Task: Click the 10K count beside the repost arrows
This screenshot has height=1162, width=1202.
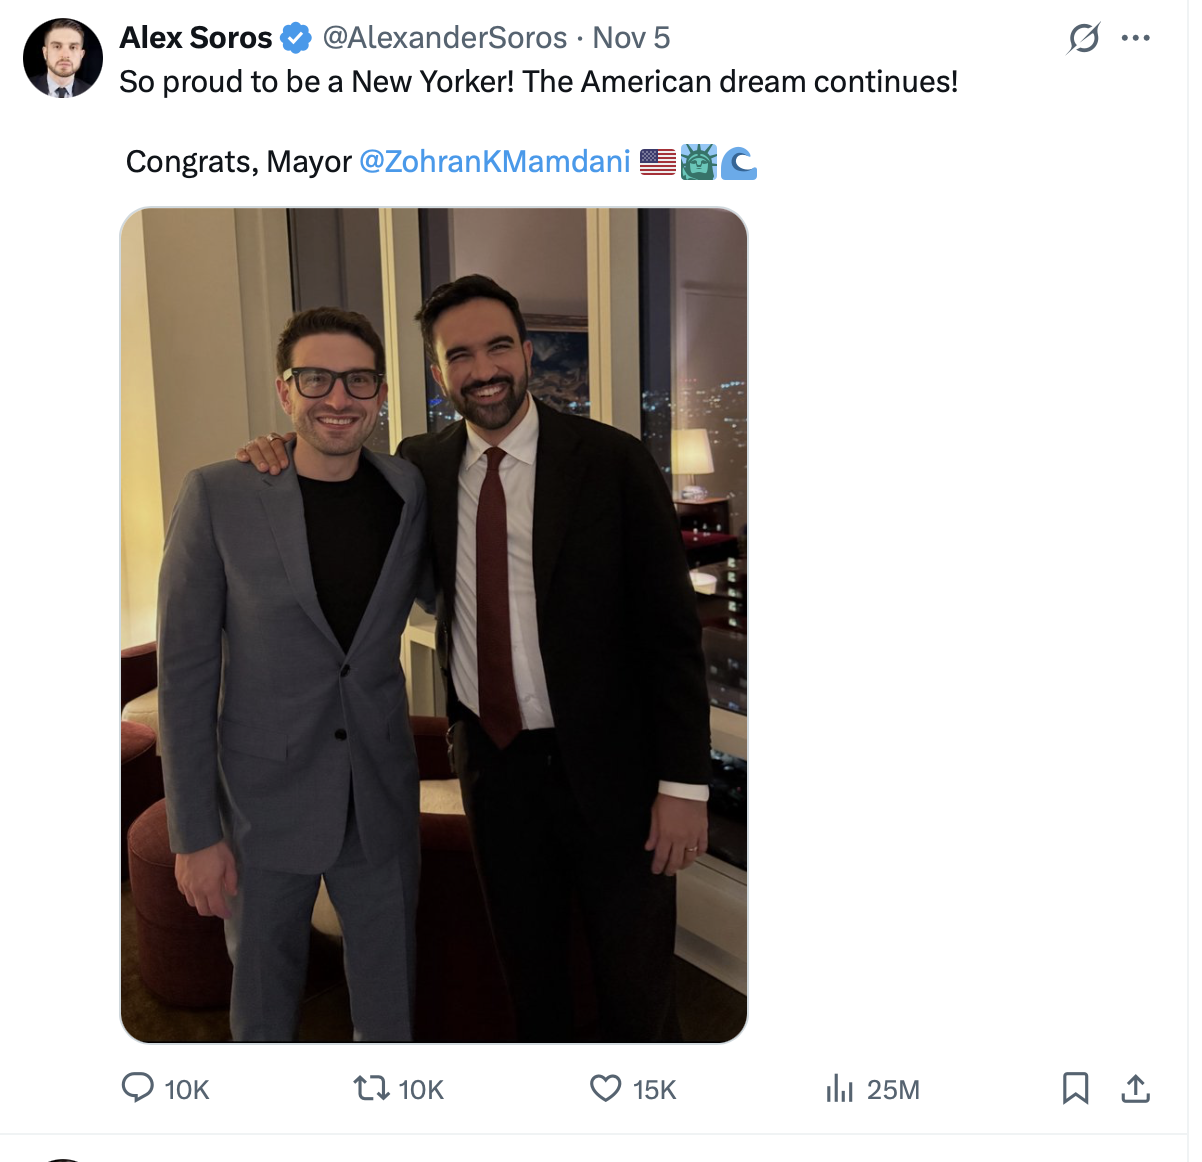Action: point(421,1089)
